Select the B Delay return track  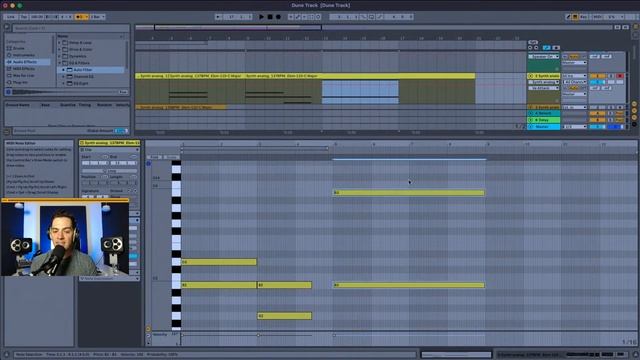click(x=543, y=120)
